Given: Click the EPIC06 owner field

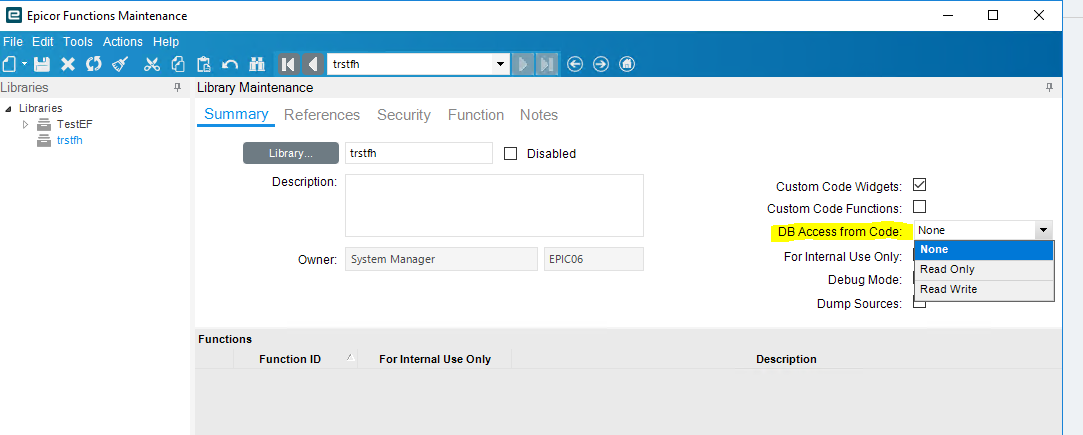Looking at the screenshot, I should coord(594,260).
